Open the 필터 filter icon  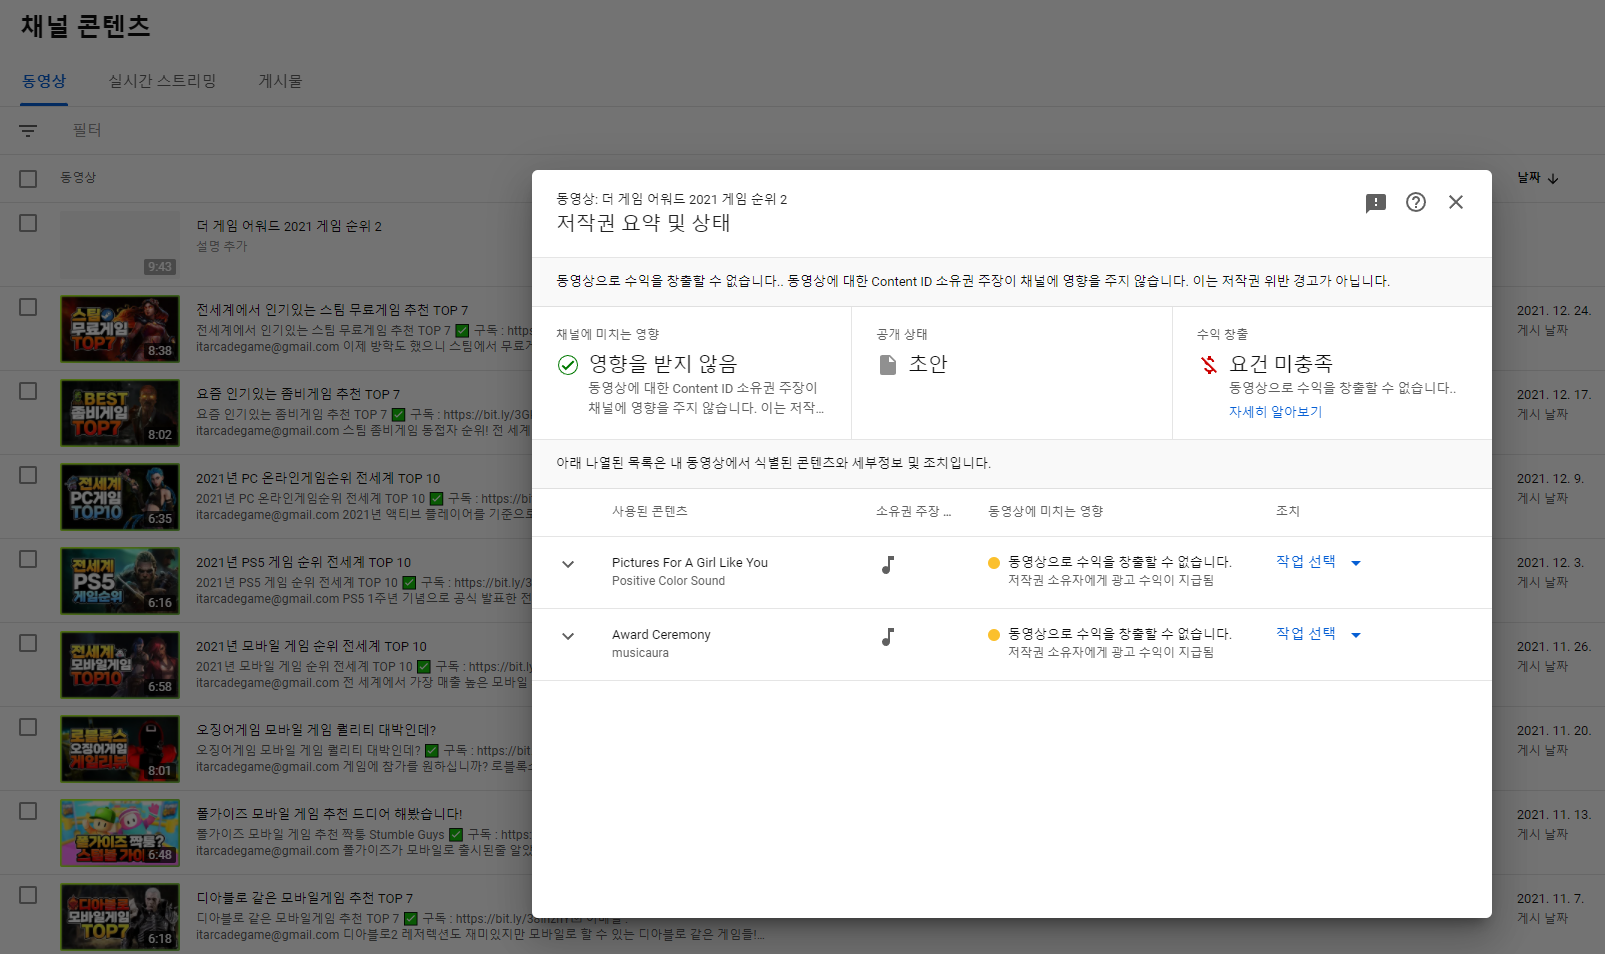click(x=27, y=130)
